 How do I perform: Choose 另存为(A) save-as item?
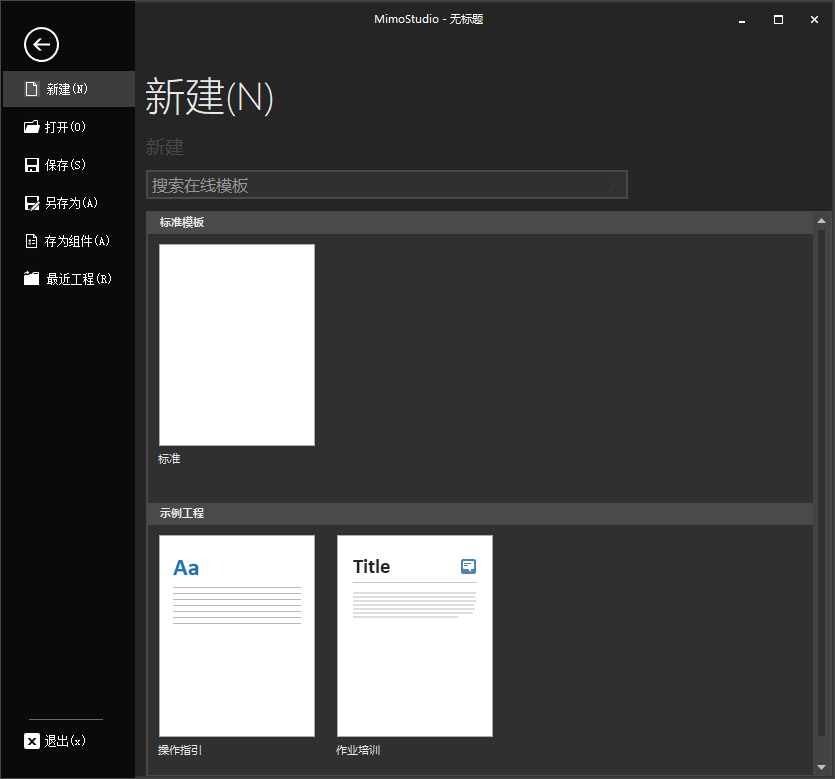(x=70, y=203)
